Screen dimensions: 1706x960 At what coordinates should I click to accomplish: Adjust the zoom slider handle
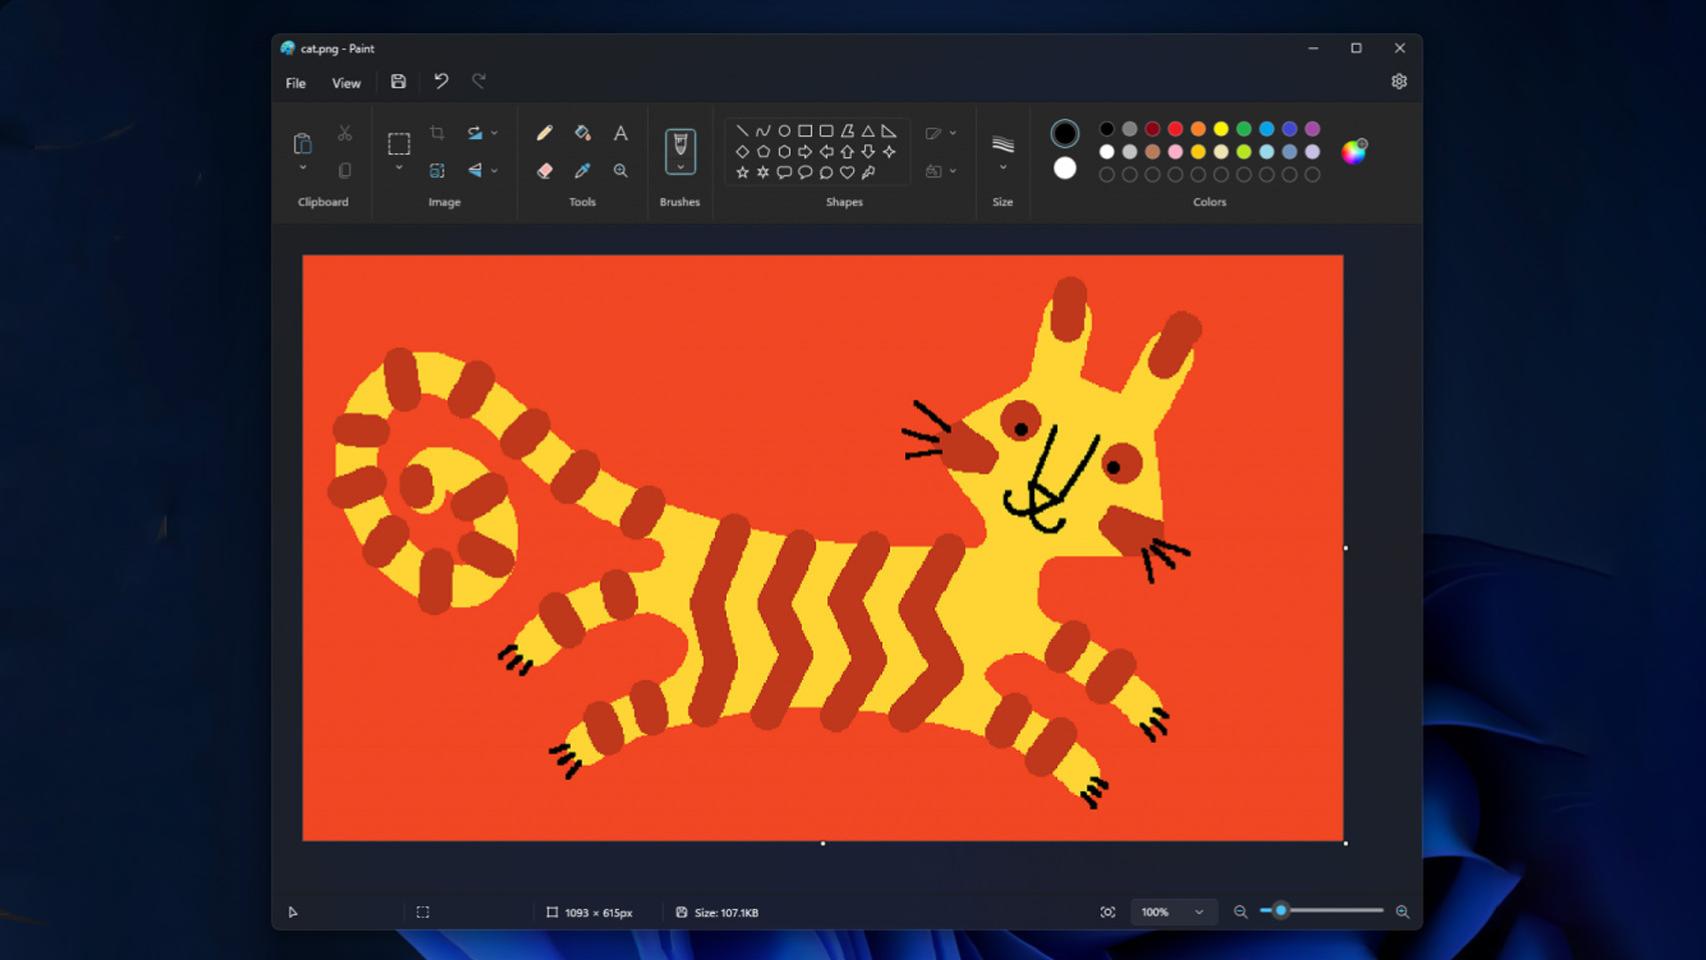[1280, 911]
